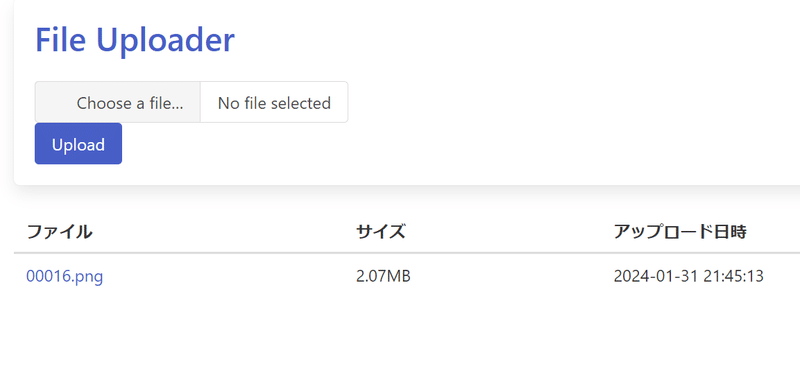Click the word File in the heading
The height and width of the screenshot is (378, 800).
60,40
